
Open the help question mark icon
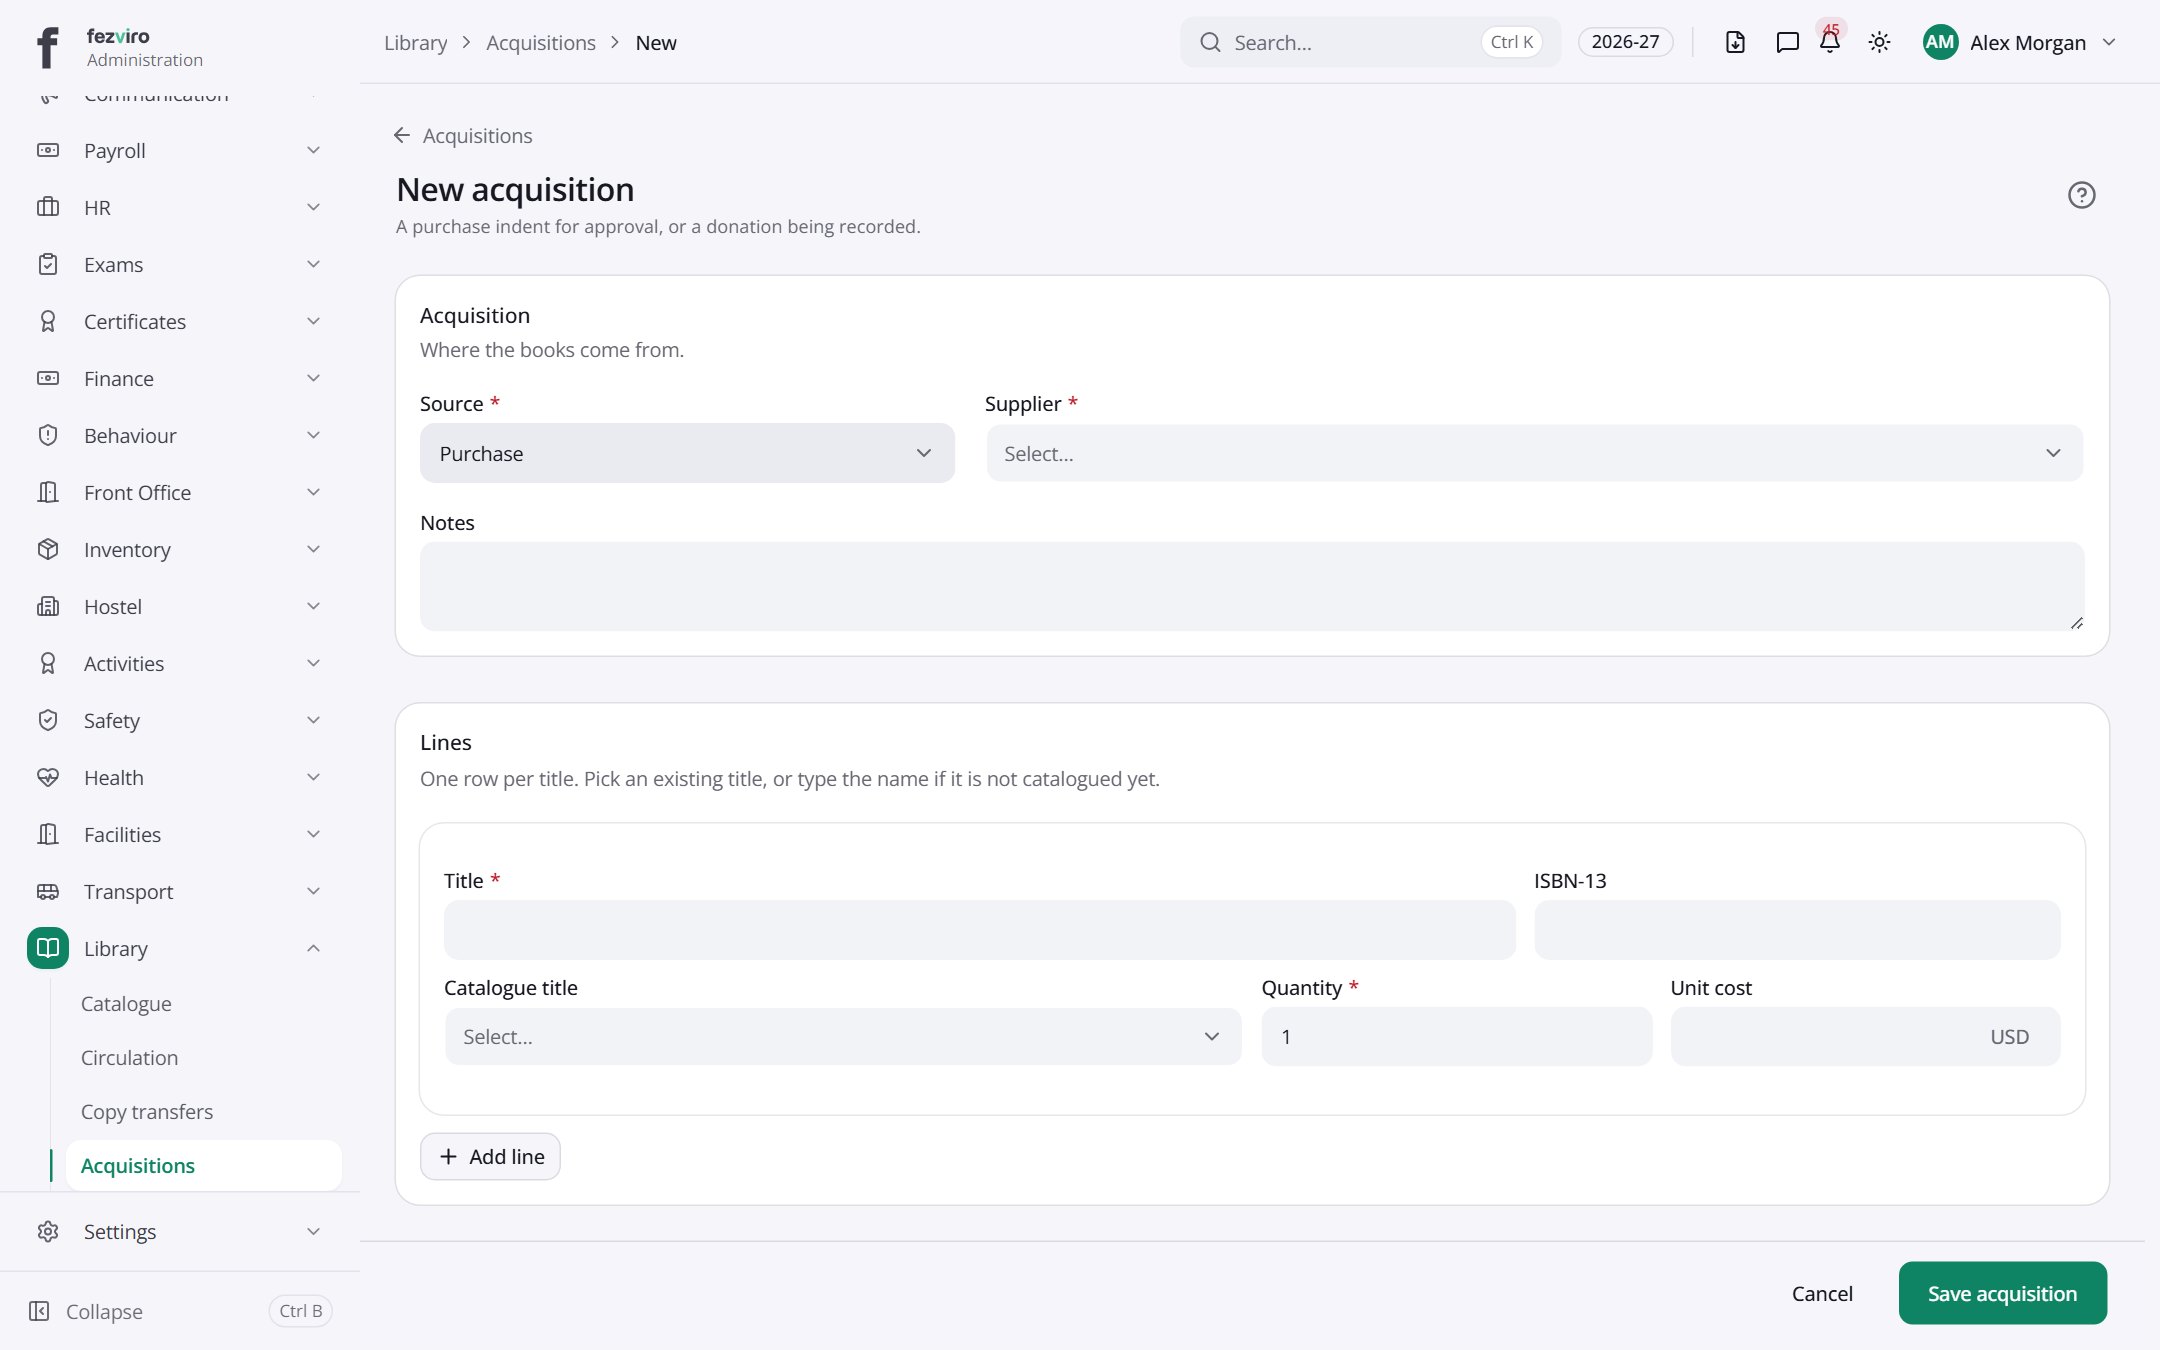pyautogui.click(x=2081, y=195)
